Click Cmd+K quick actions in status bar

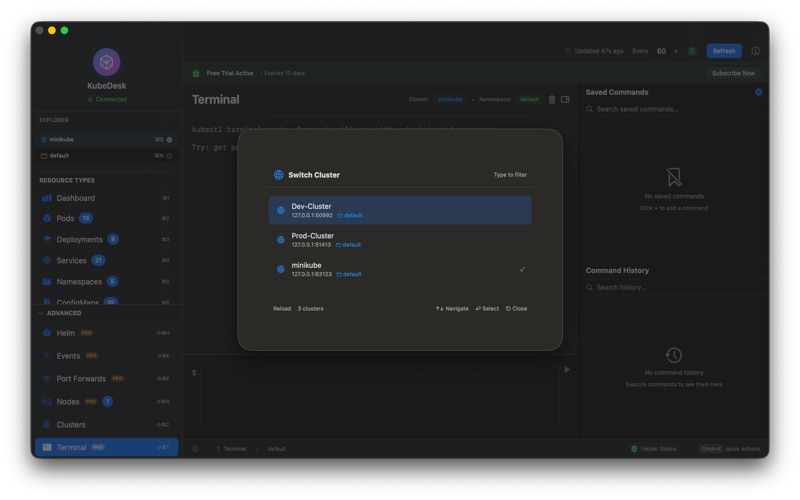pyautogui.click(x=730, y=449)
